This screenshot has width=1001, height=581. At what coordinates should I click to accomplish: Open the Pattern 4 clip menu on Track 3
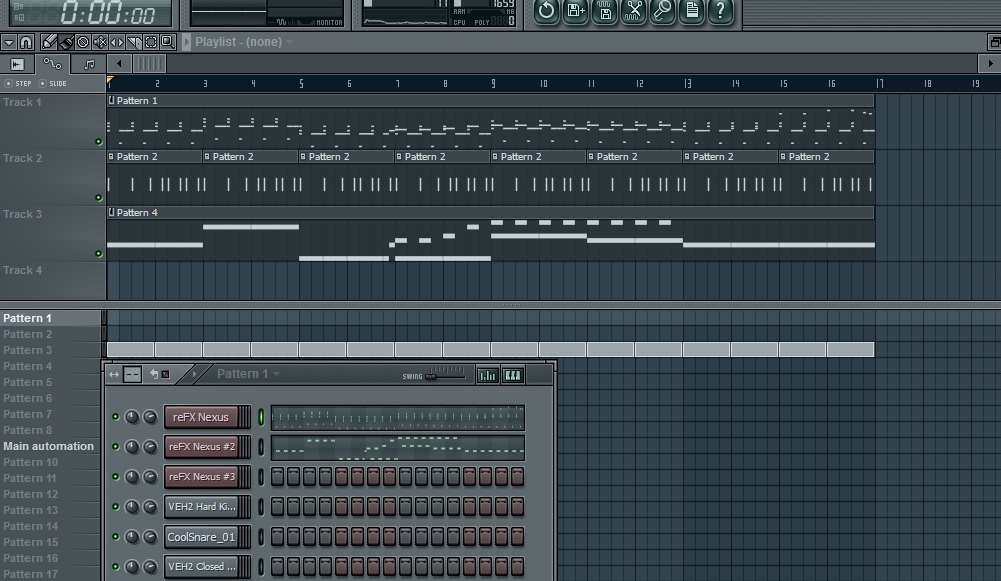point(112,213)
